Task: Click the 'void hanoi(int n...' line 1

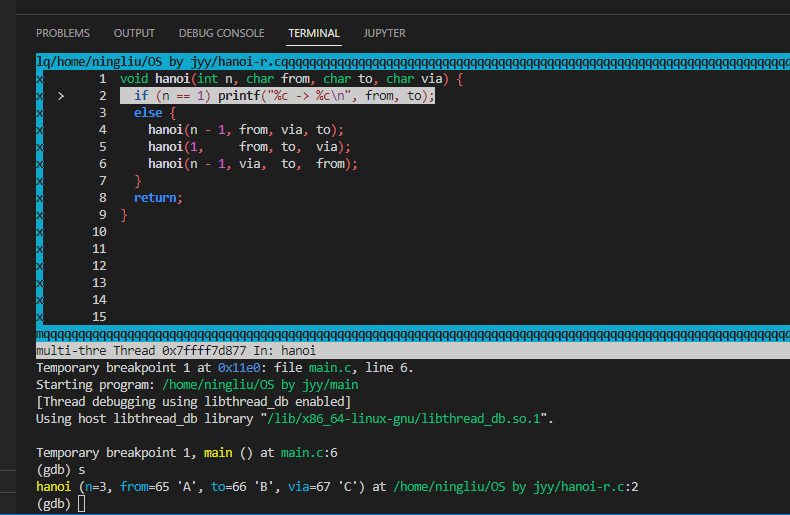Action: 291,79
